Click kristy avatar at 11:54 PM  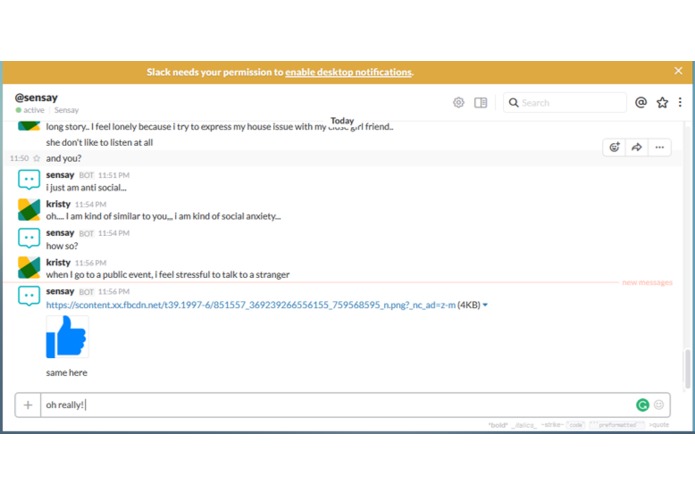pos(29,210)
